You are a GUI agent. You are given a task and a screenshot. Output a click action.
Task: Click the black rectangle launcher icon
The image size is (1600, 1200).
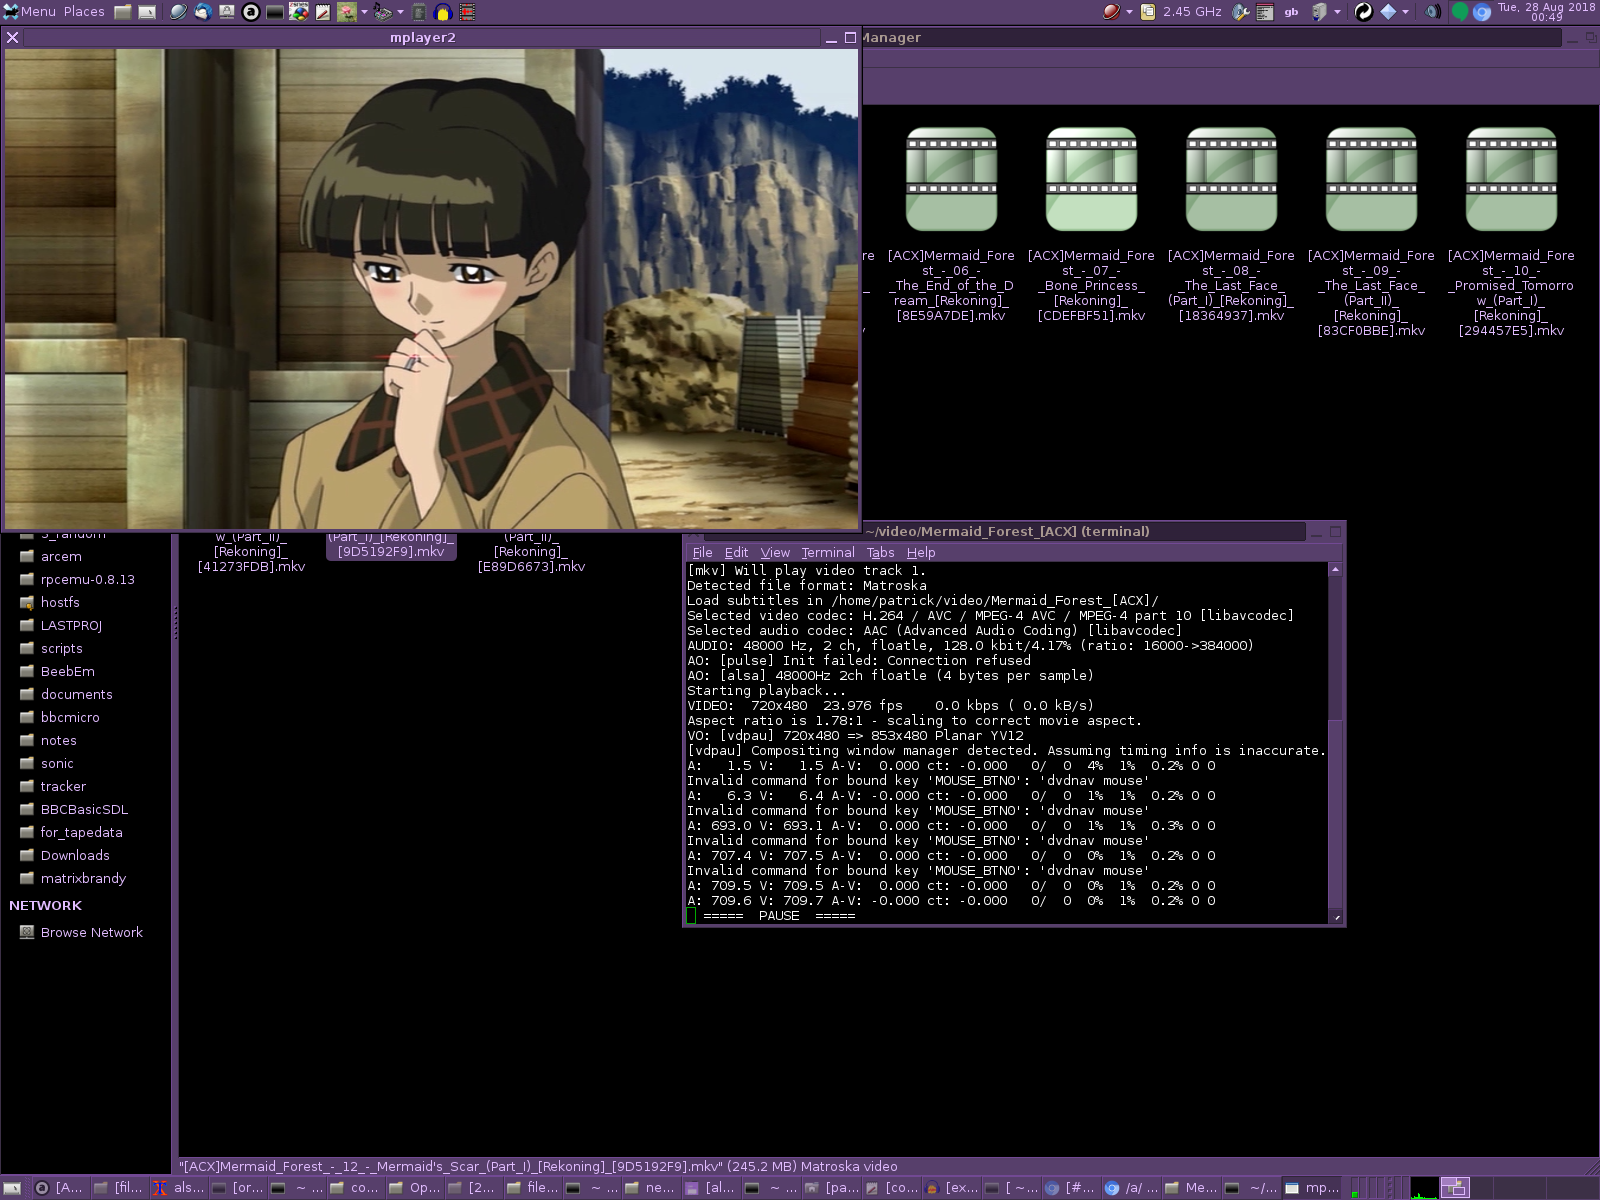pos(275,12)
